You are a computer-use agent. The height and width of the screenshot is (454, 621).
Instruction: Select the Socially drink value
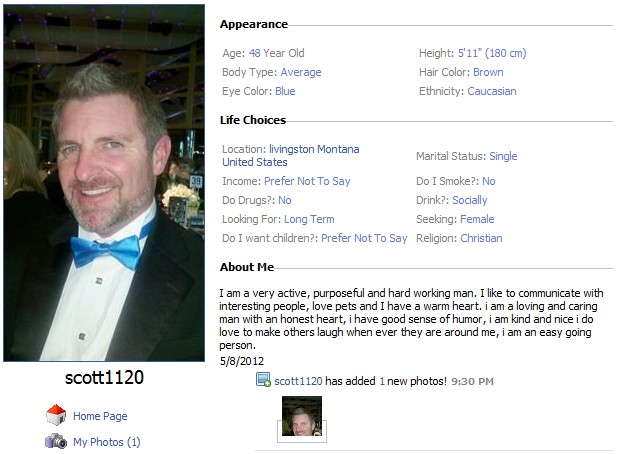tap(470, 200)
